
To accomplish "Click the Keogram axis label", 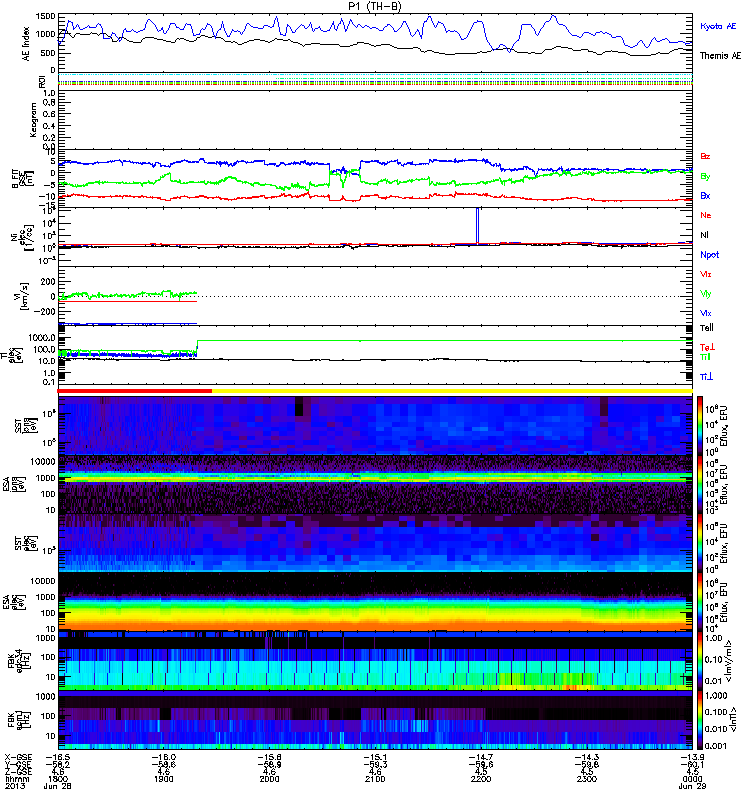I will (33, 119).
